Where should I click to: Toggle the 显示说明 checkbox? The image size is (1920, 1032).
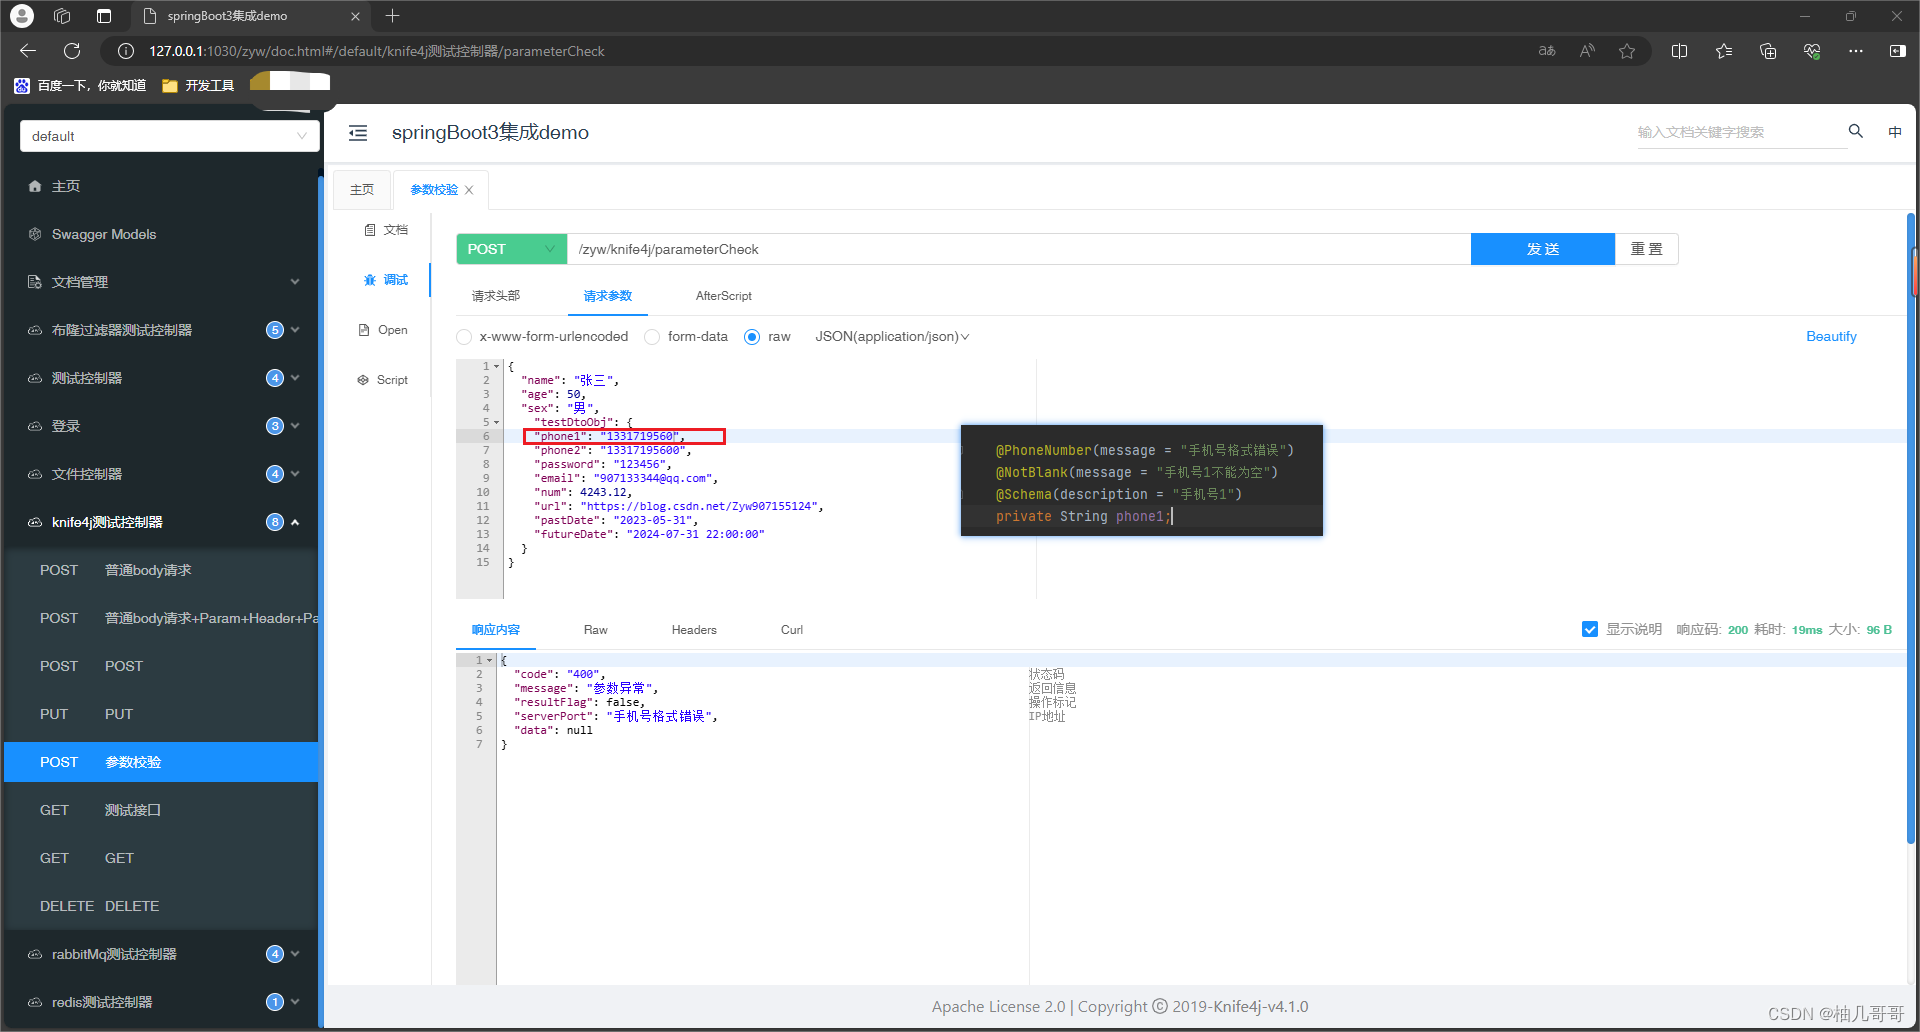pyautogui.click(x=1590, y=629)
